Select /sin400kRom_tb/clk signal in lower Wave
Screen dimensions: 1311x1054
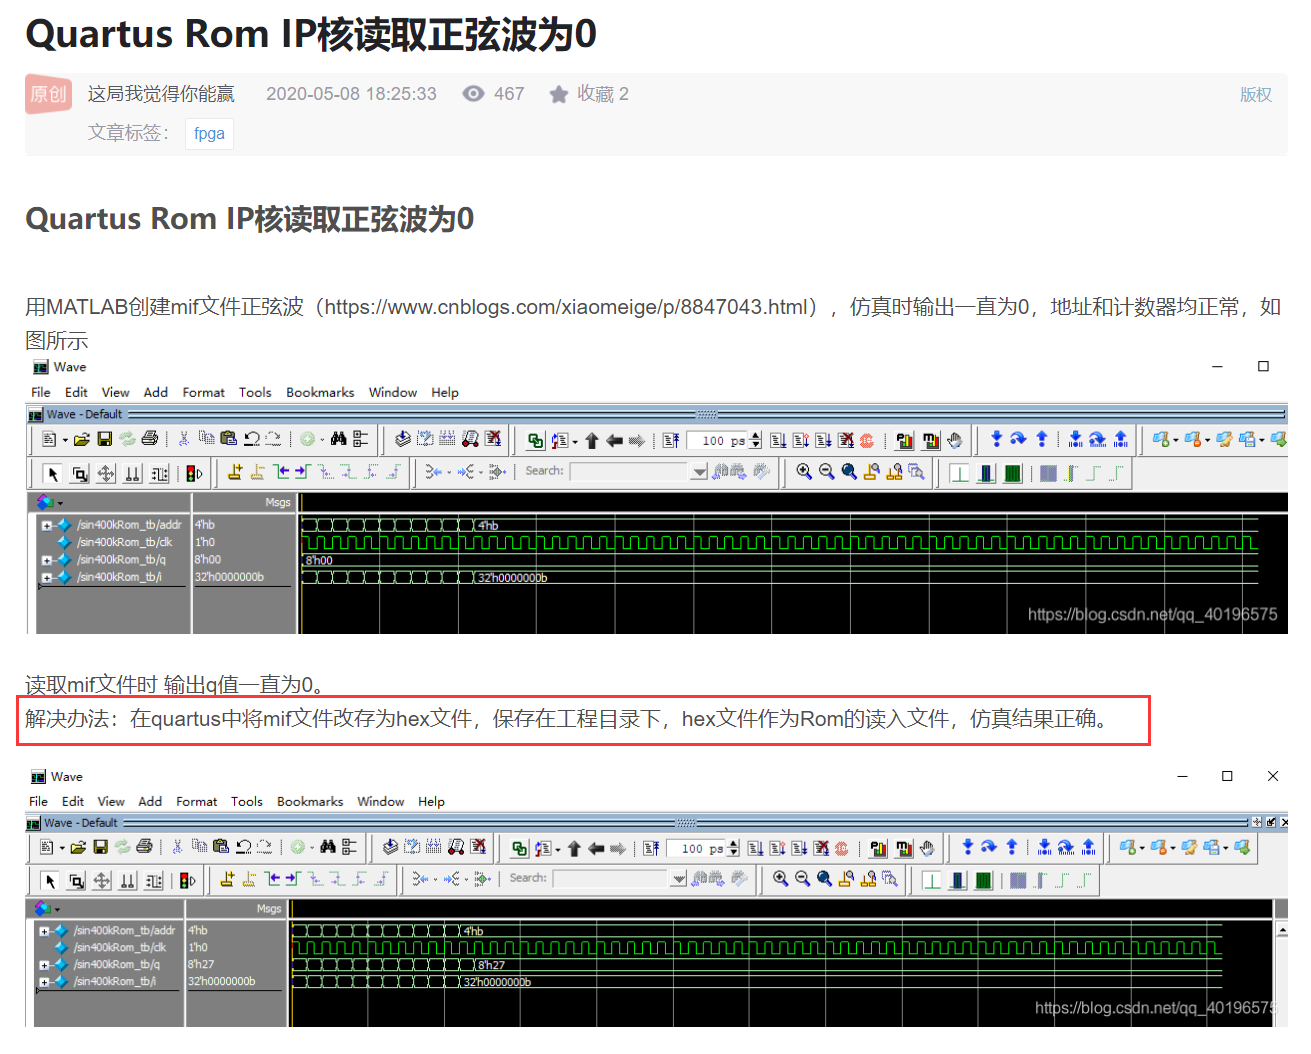tap(120, 947)
